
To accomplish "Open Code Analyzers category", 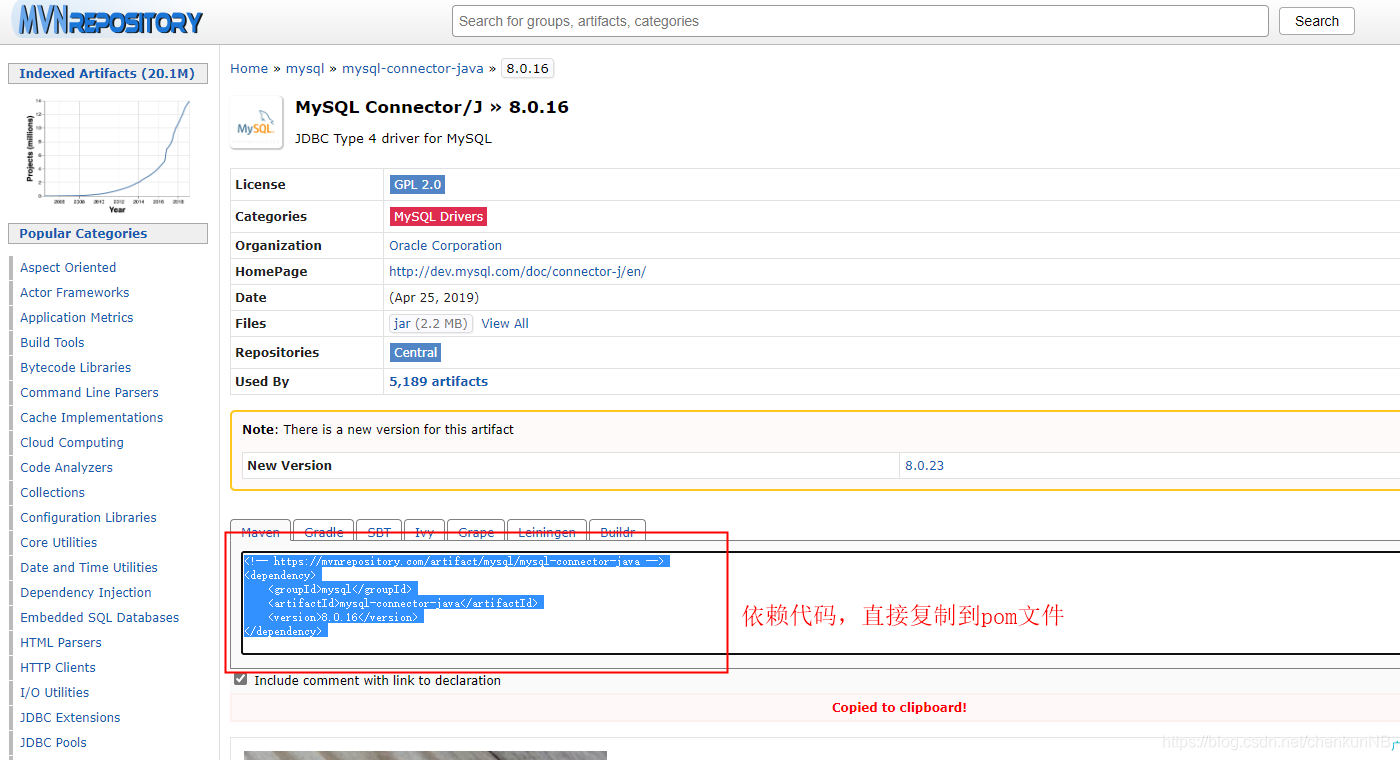I will pos(66,467).
